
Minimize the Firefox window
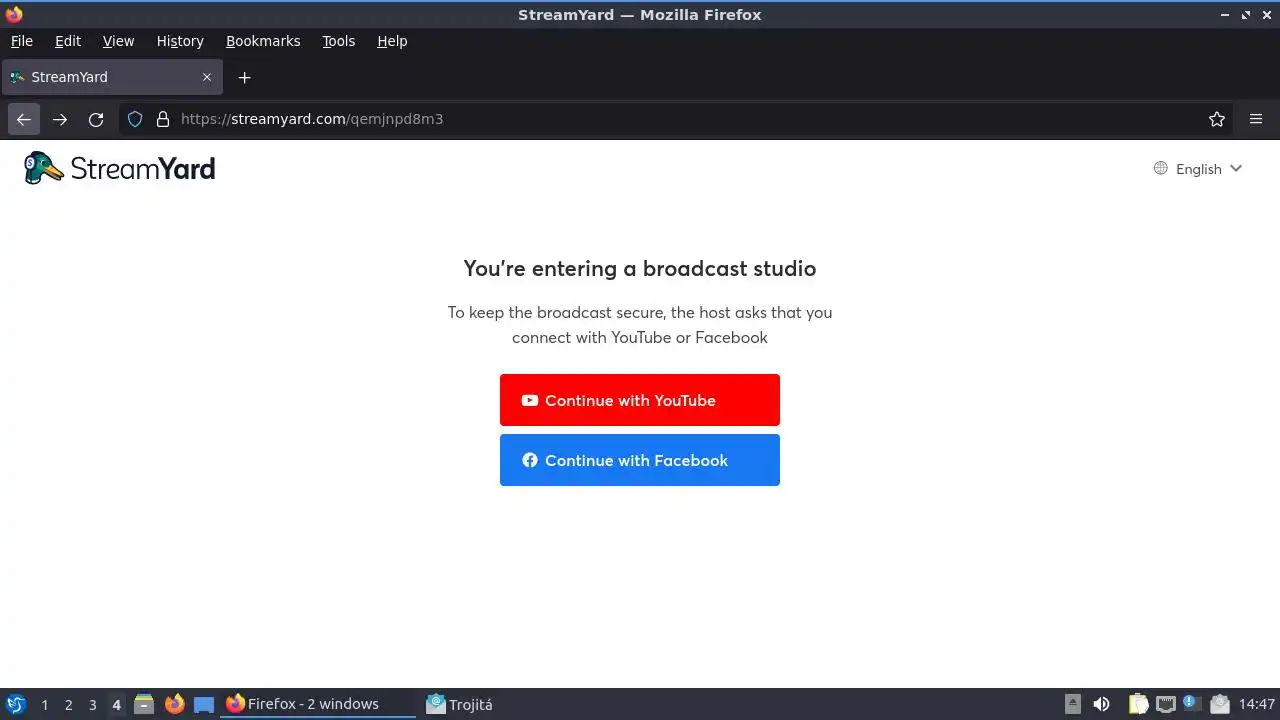click(1225, 15)
